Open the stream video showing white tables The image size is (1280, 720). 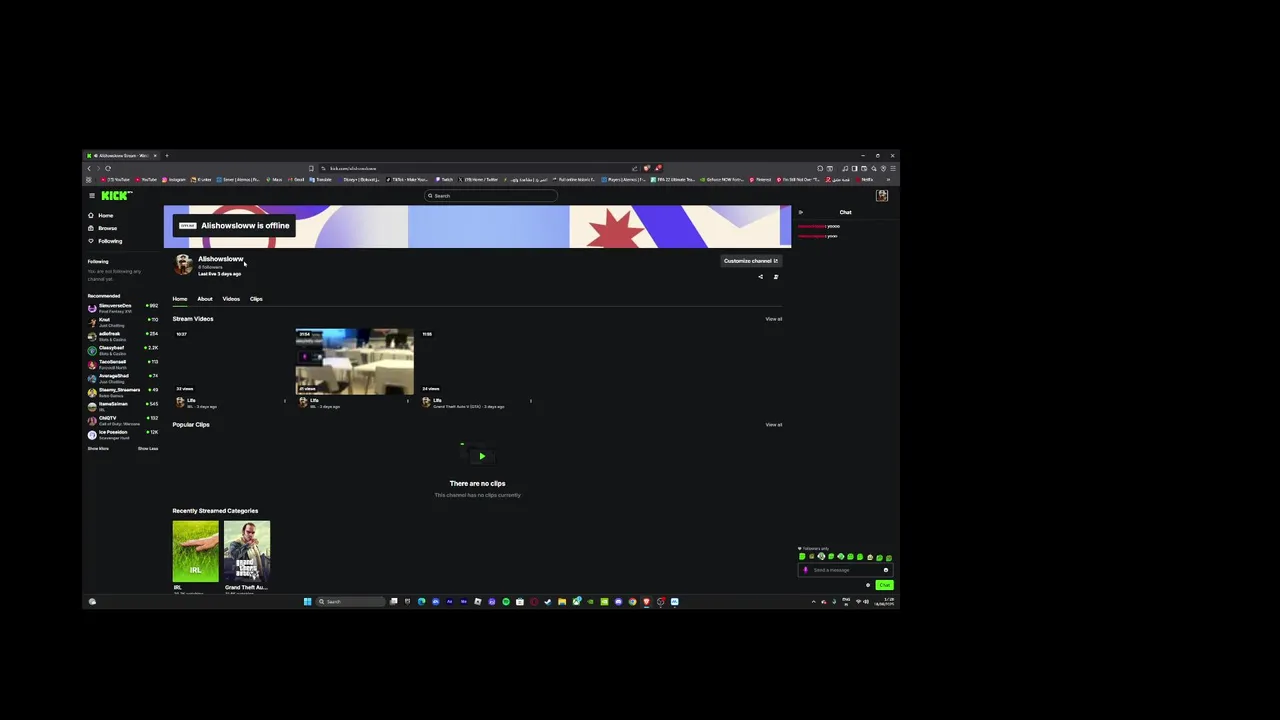coord(354,361)
